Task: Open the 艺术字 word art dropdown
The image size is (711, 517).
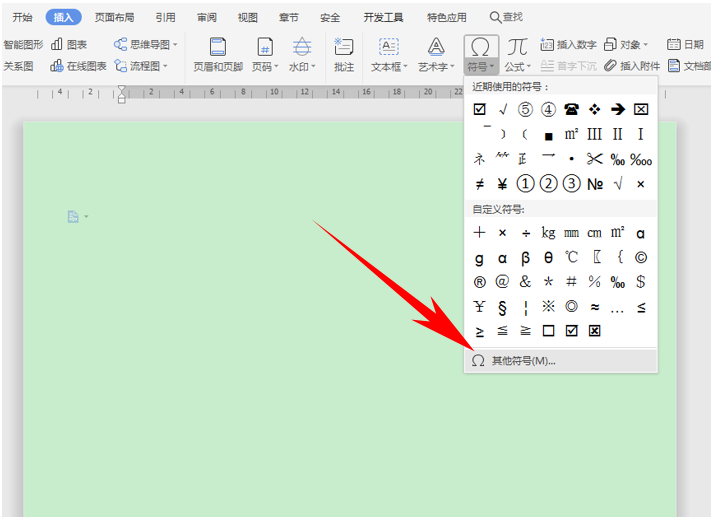Action: (436, 55)
